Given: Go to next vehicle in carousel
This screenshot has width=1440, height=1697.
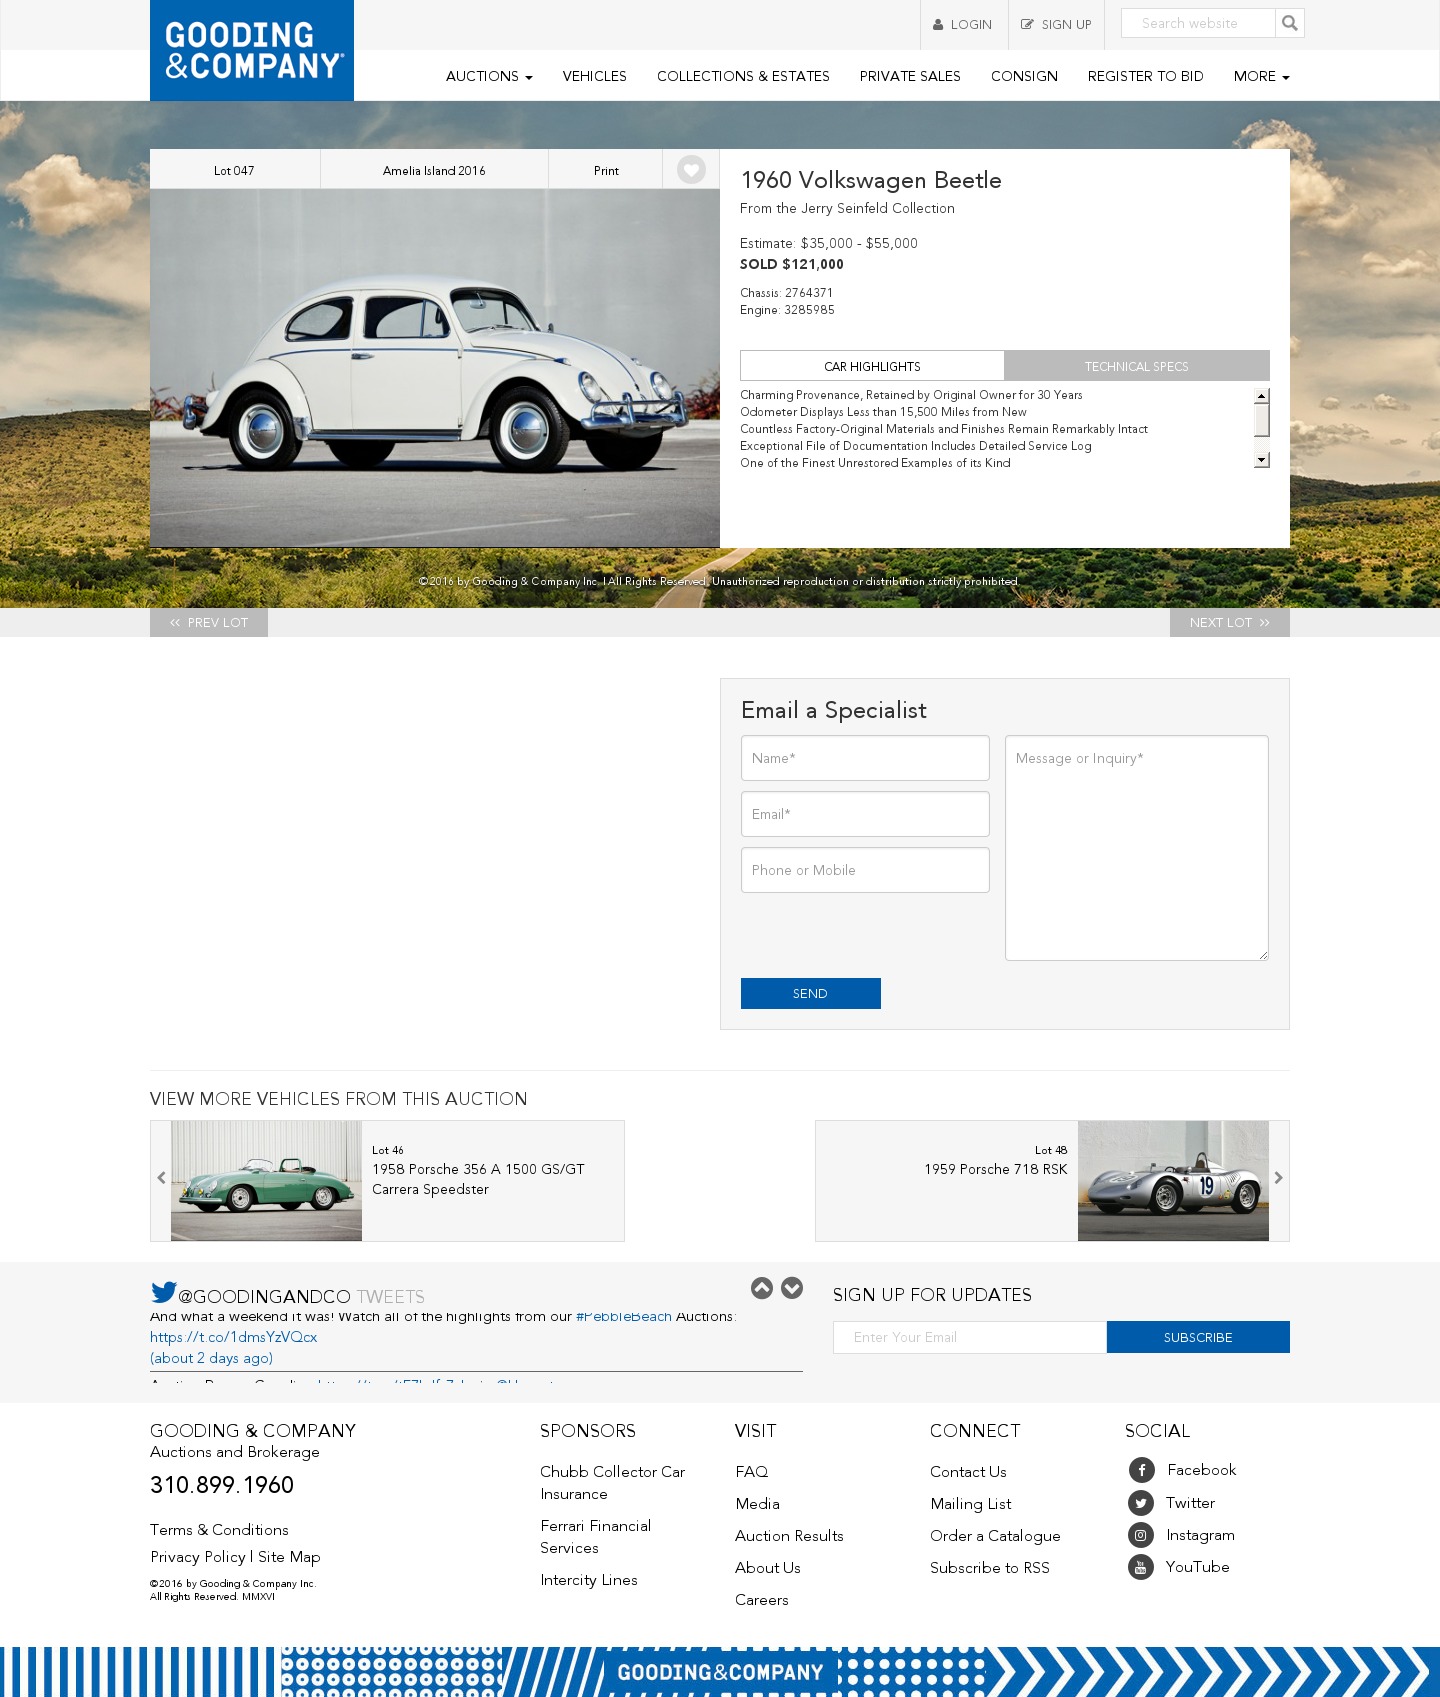Looking at the screenshot, I should pos(1278,1178).
